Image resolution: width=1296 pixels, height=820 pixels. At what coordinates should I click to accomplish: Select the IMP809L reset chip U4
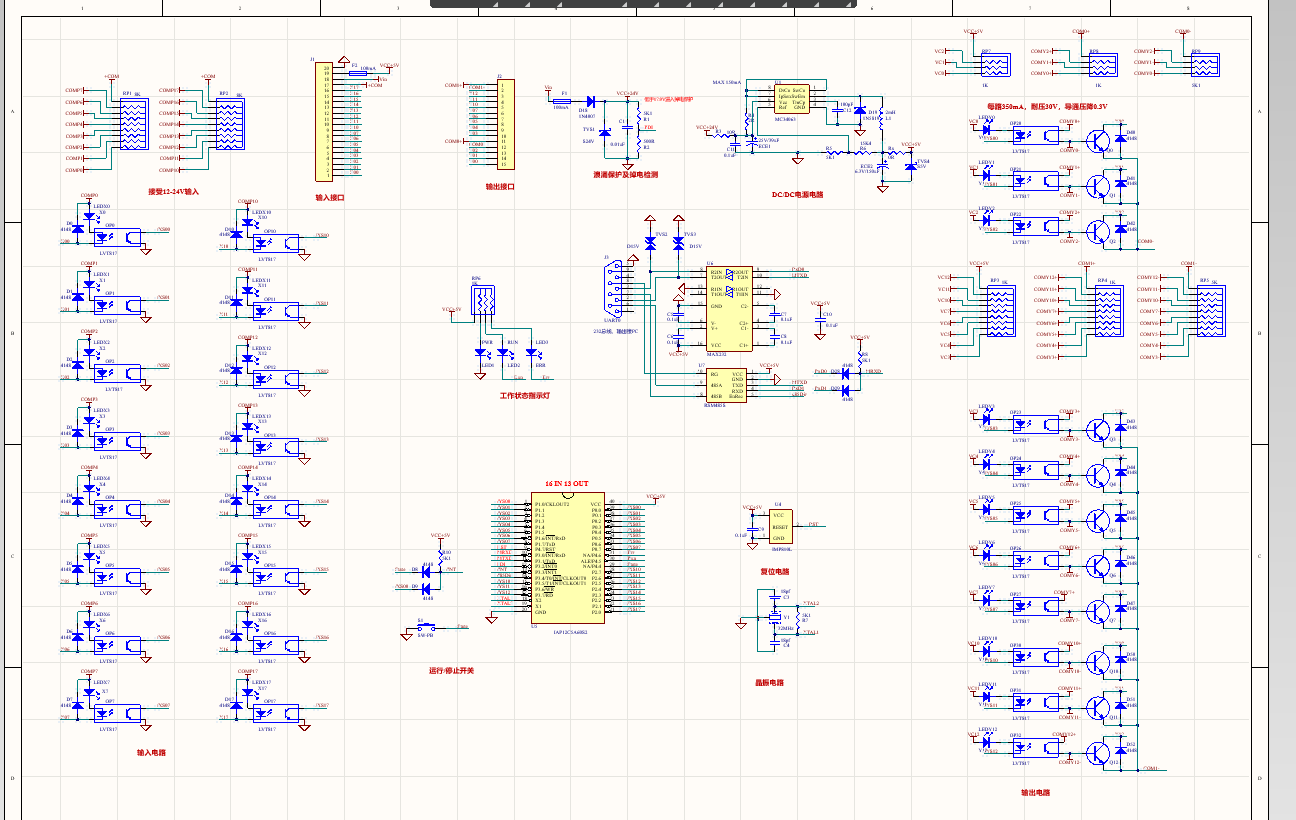pyautogui.click(x=780, y=525)
